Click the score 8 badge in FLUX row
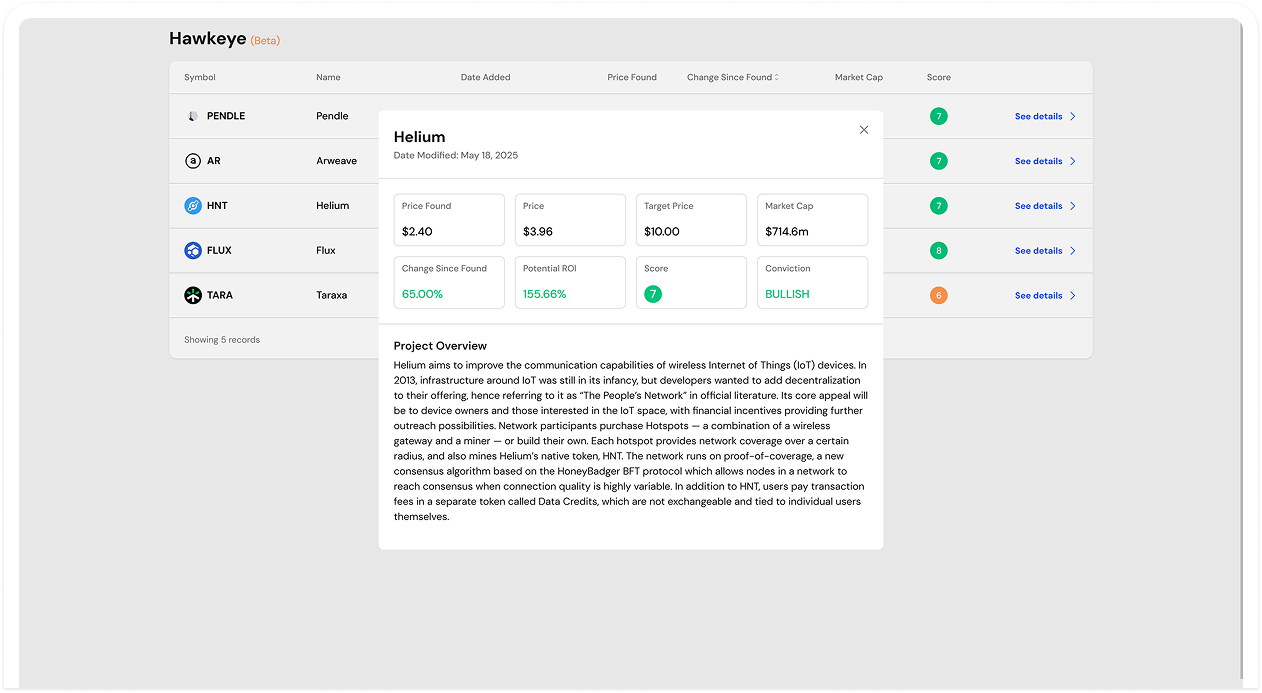1262x693 pixels. [x=938, y=251]
